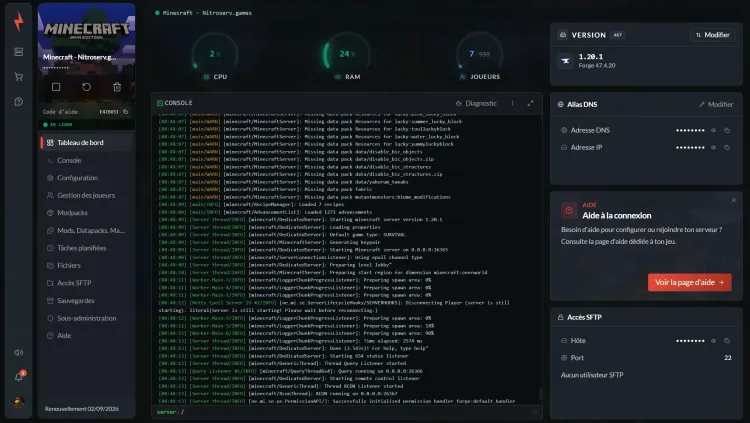Click Voir la page d'aide button

coord(689,282)
